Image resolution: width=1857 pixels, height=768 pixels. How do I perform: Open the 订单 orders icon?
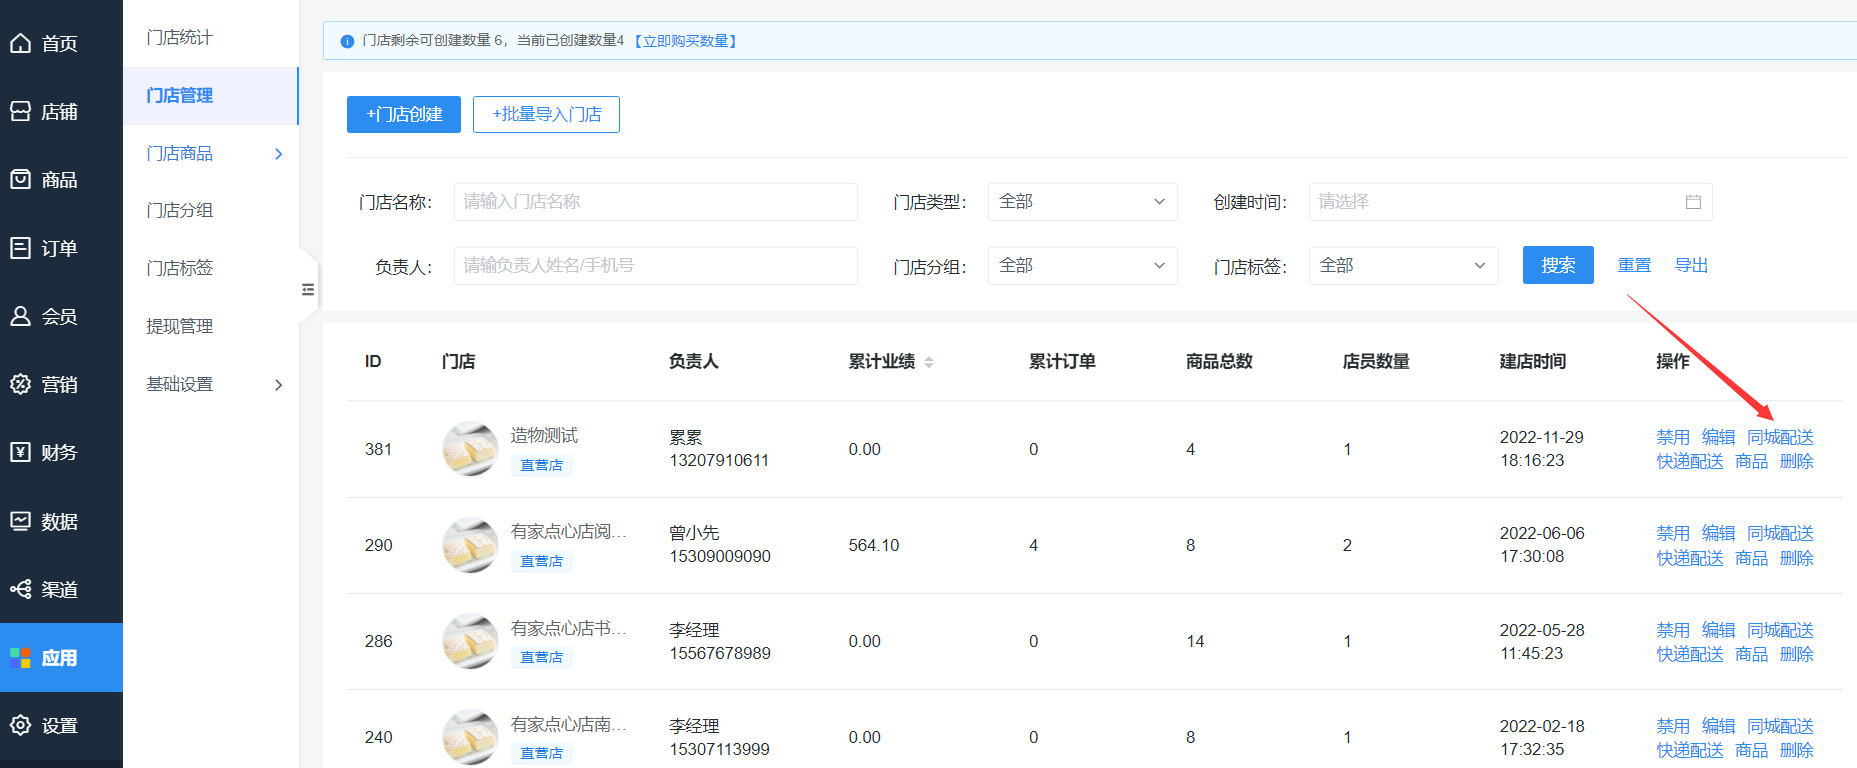[x=21, y=248]
